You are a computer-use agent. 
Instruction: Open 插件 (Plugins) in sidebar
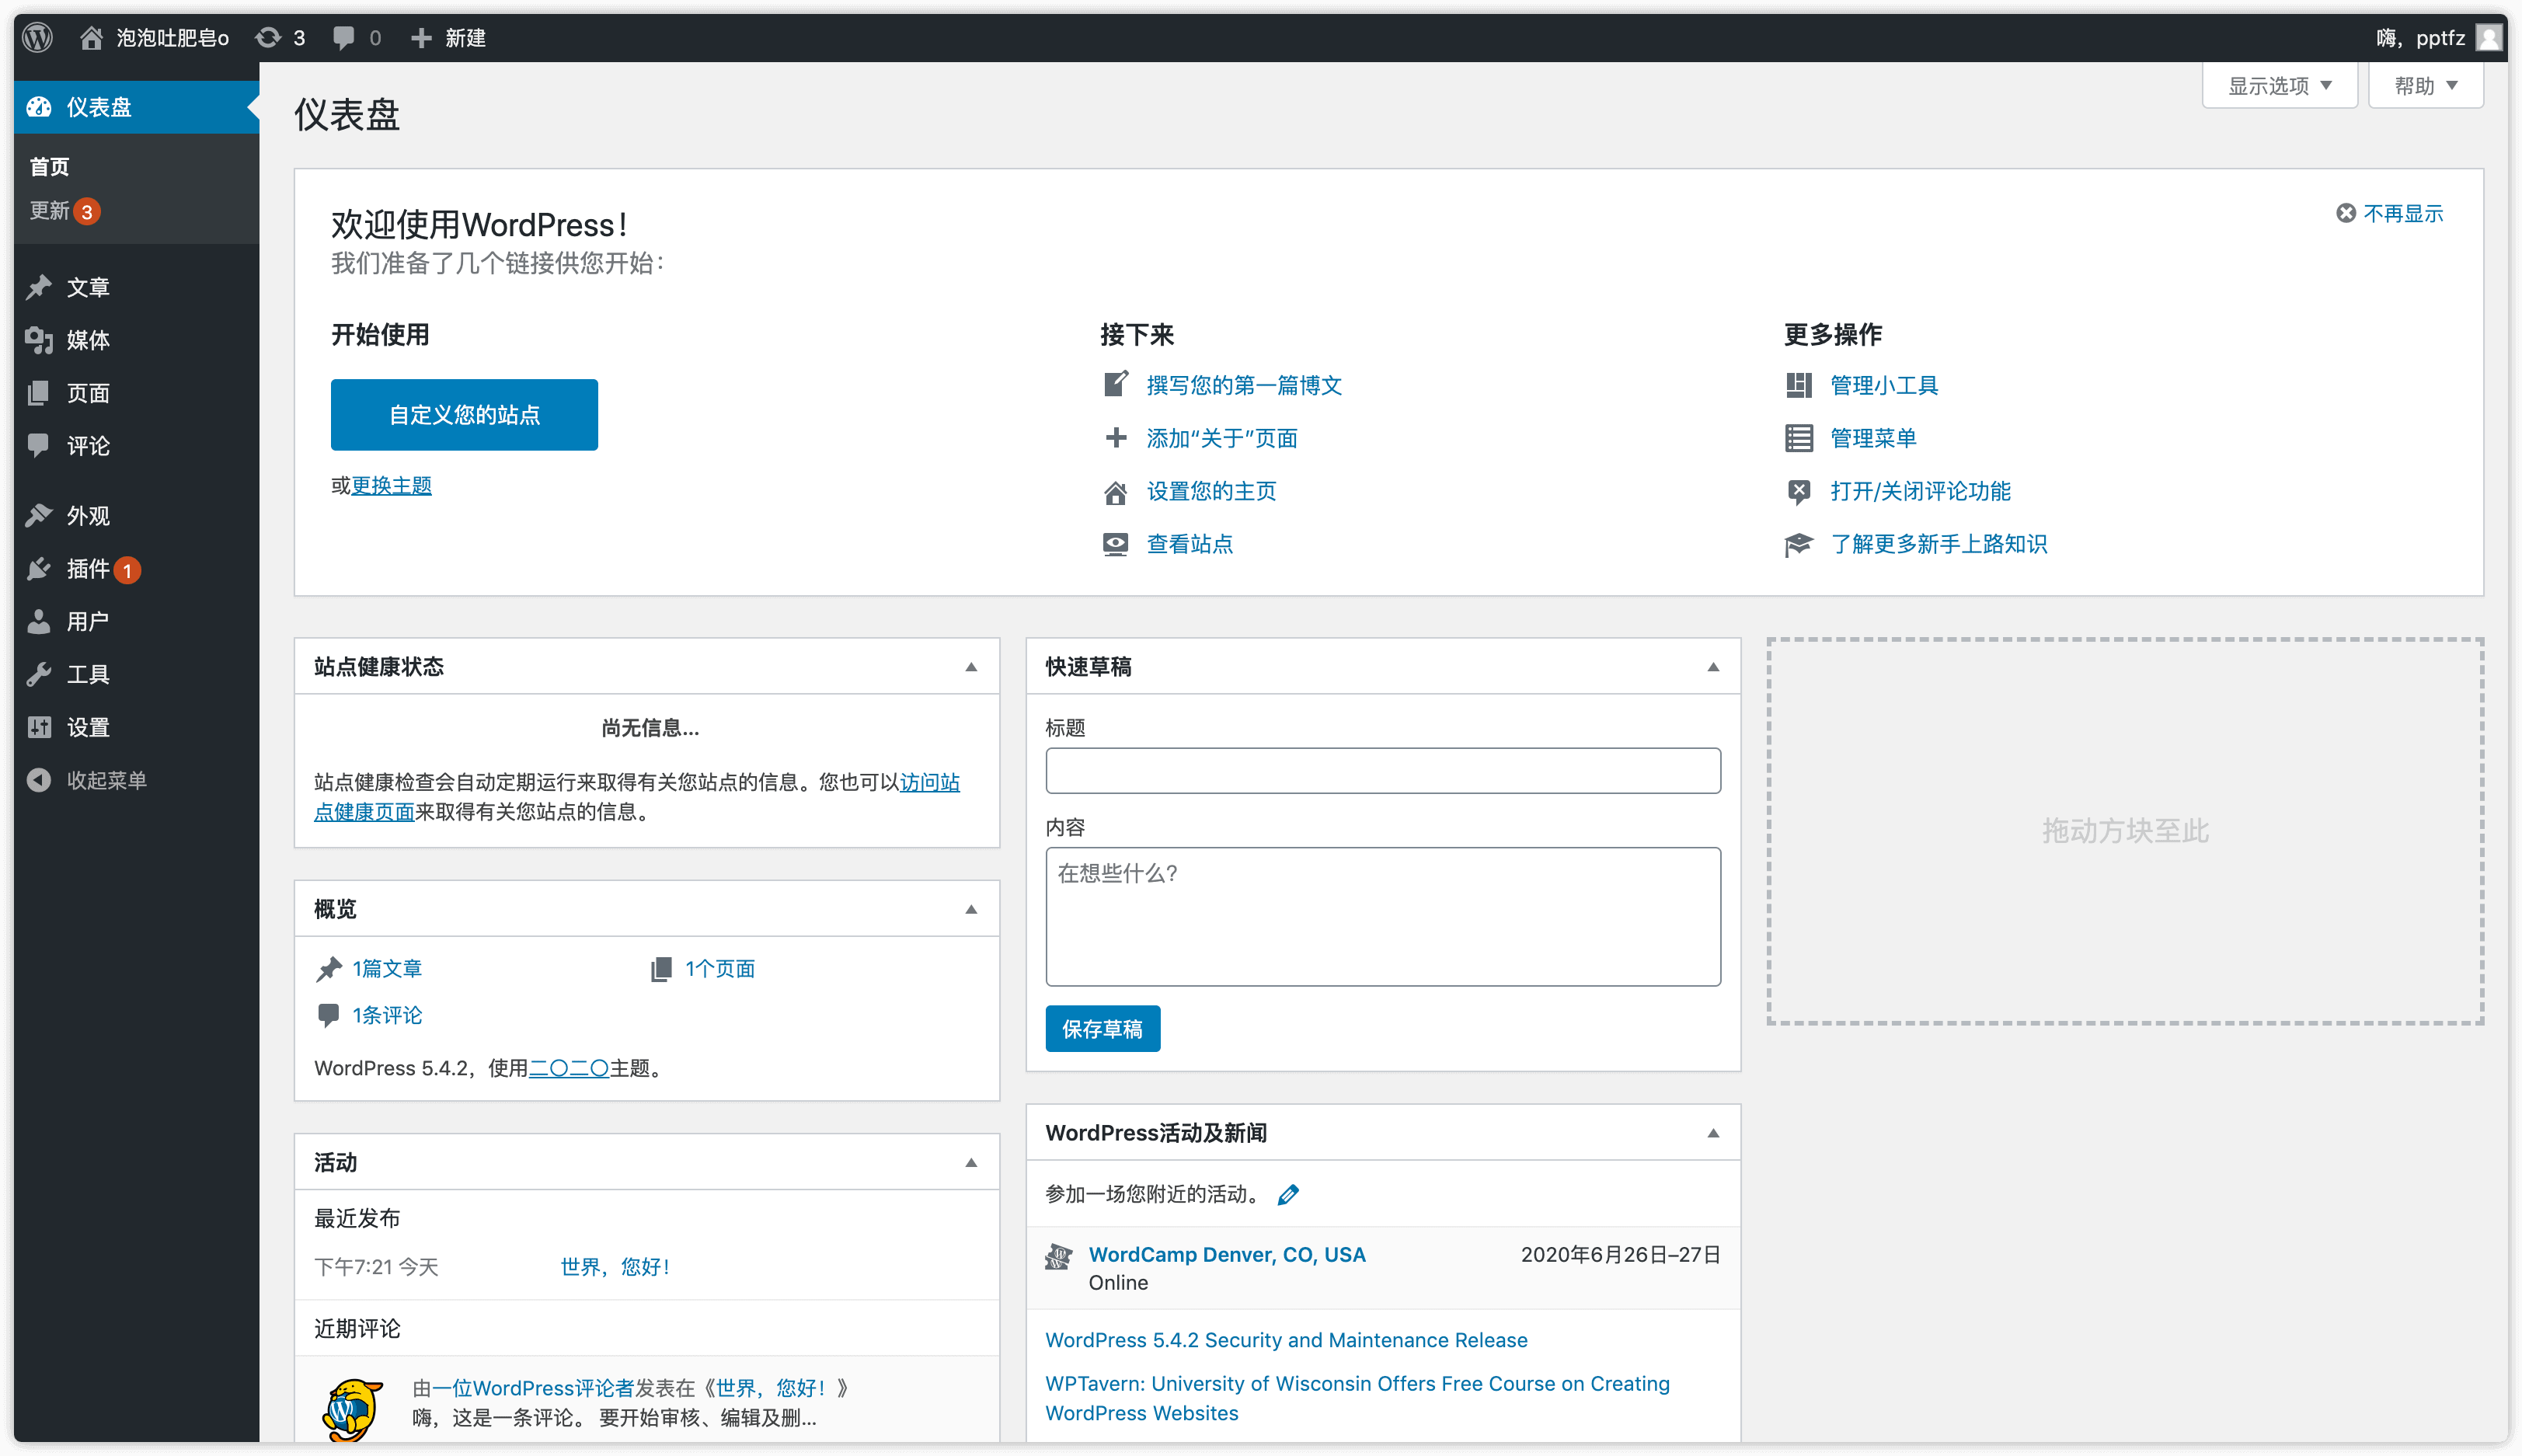88,568
